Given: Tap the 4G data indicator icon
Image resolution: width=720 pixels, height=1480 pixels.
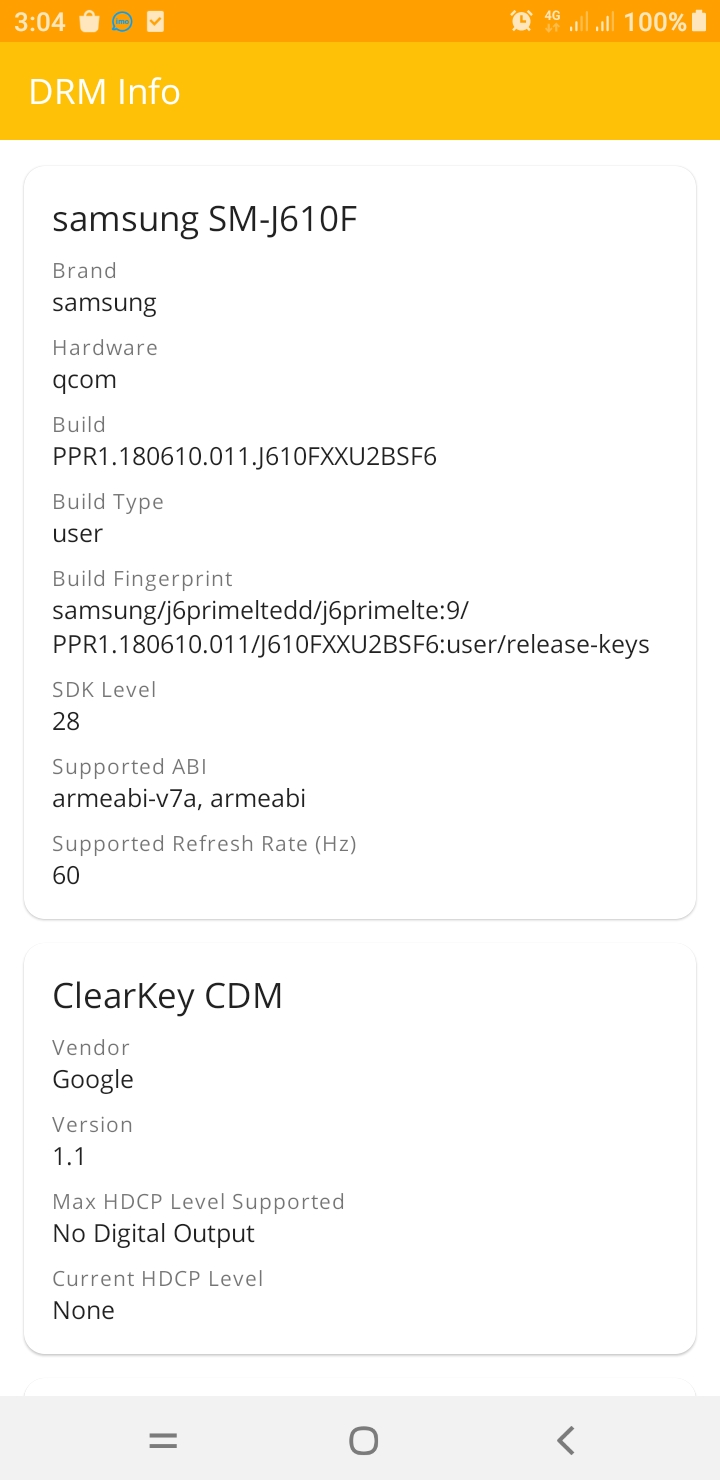Looking at the screenshot, I should click(552, 20).
